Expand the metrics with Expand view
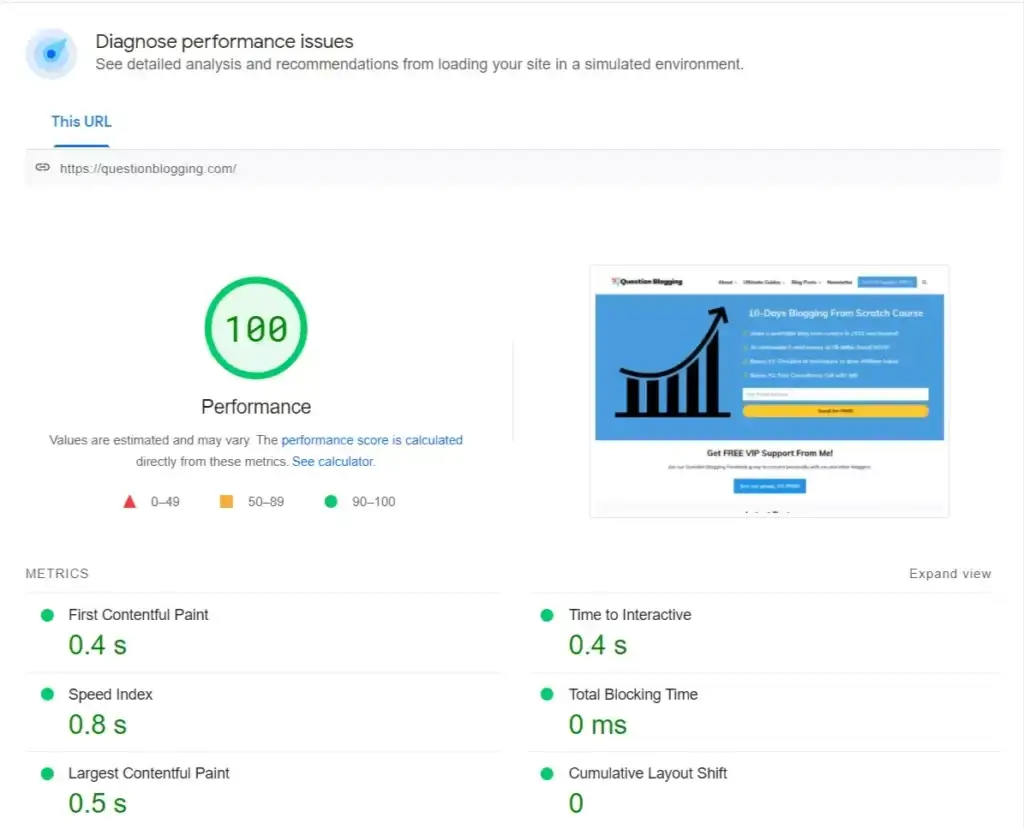The height and width of the screenshot is (829, 1024). click(x=949, y=574)
